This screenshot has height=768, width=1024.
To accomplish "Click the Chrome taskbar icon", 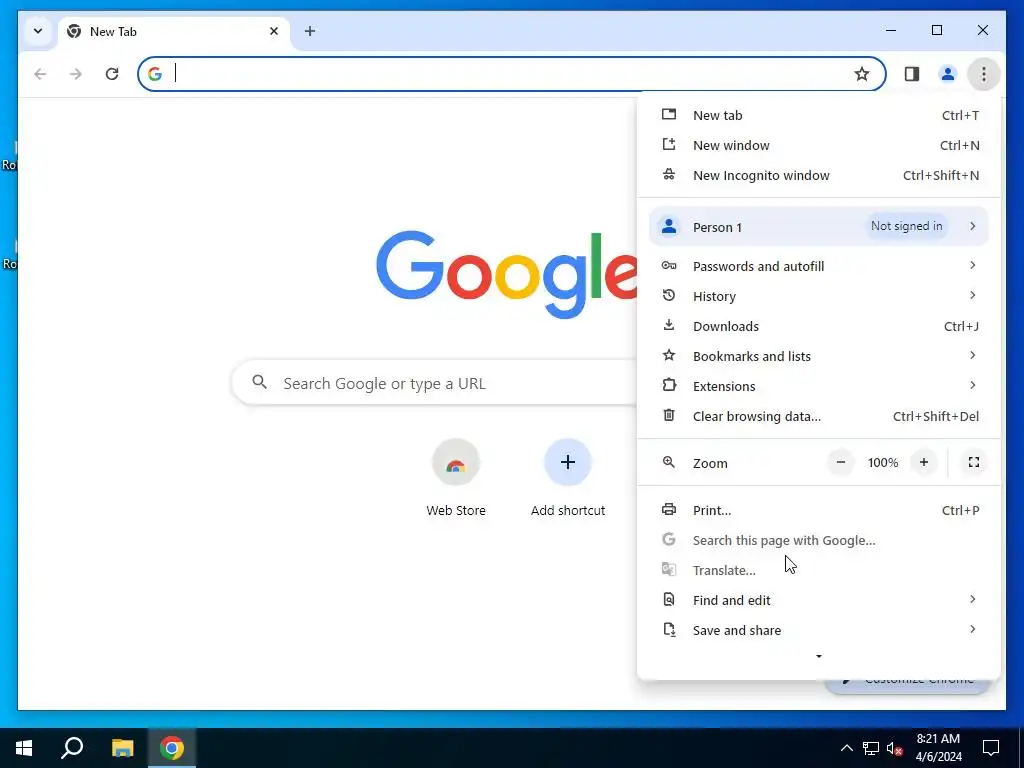I will tap(172, 748).
